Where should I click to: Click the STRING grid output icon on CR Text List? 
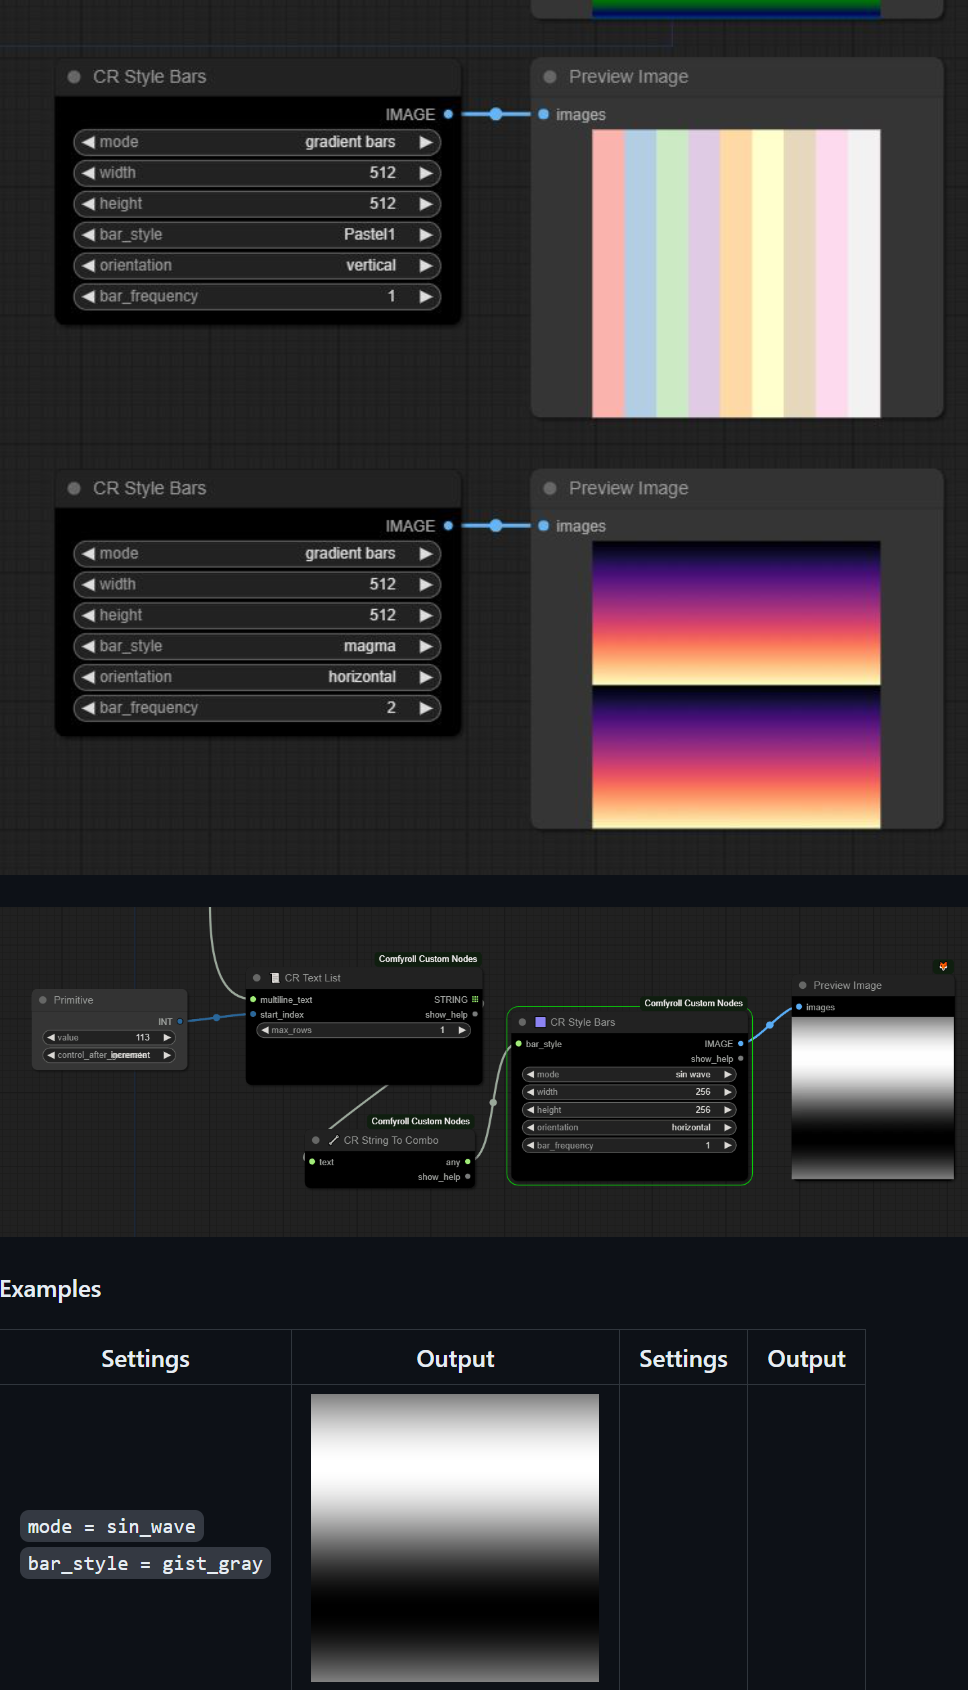pyautogui.click(x=475, y=999)
